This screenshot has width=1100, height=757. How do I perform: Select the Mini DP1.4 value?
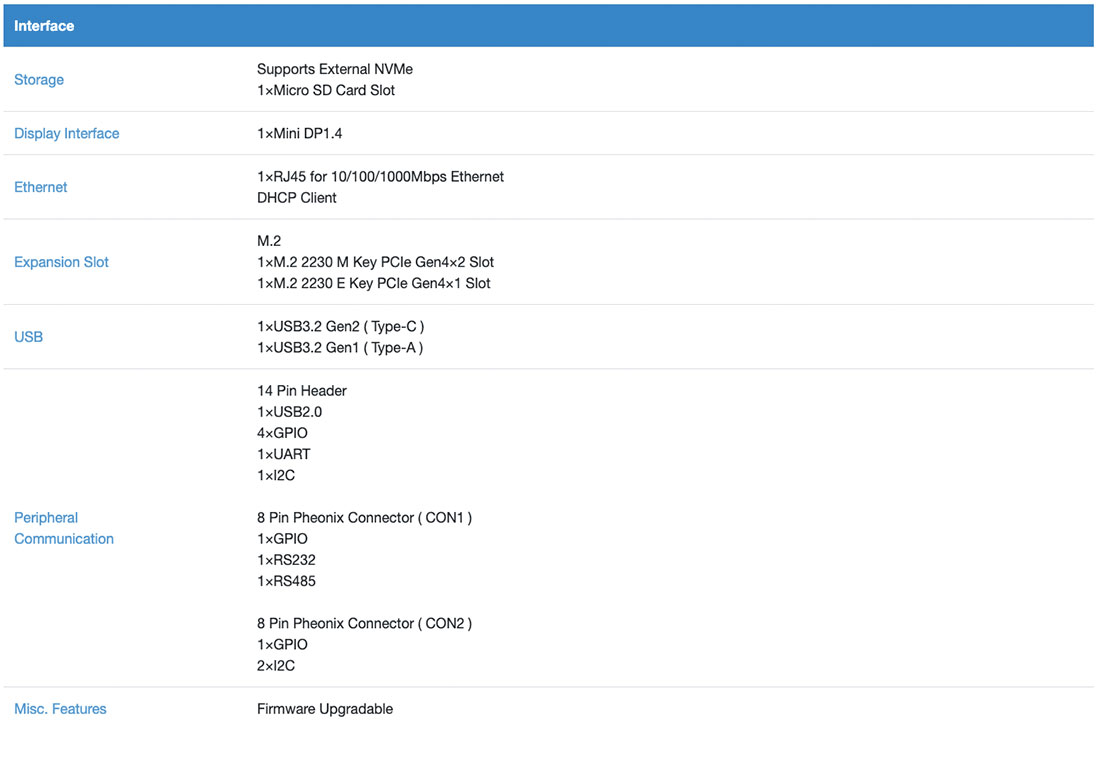click(x=299, y=133)
